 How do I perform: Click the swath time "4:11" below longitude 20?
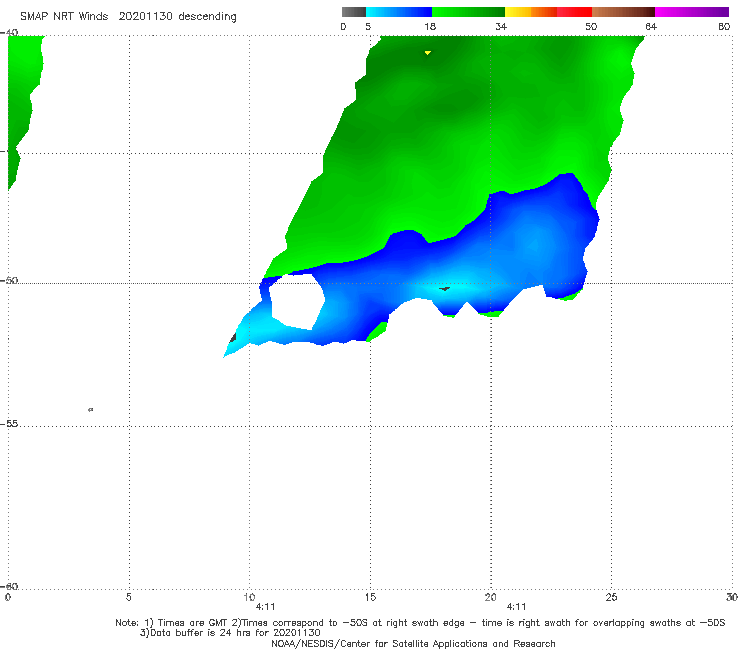[516, 607]
